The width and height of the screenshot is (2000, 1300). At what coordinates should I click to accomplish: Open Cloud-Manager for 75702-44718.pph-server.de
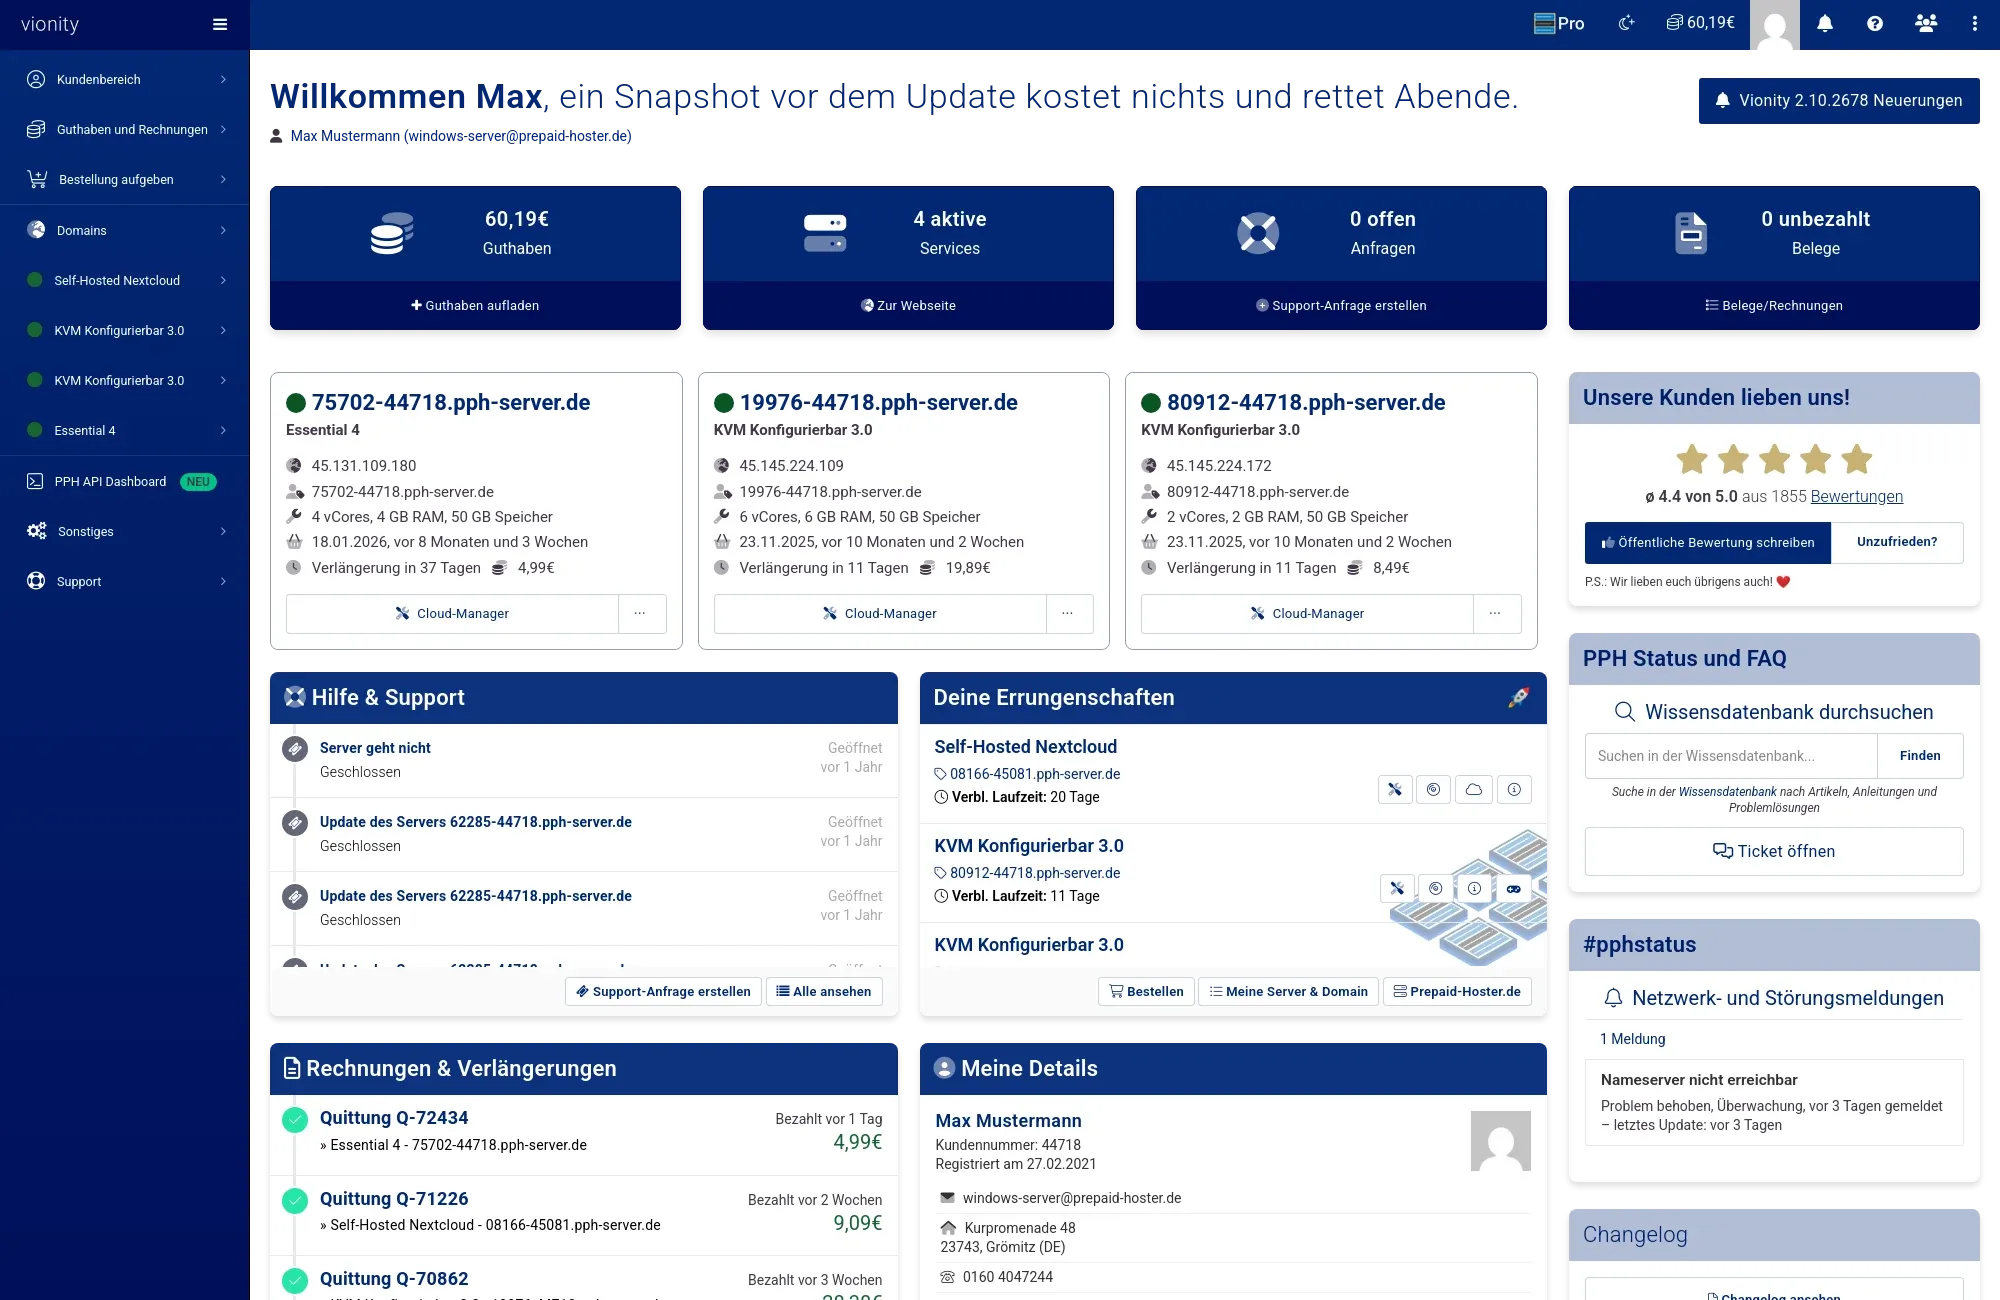[452, 614]
